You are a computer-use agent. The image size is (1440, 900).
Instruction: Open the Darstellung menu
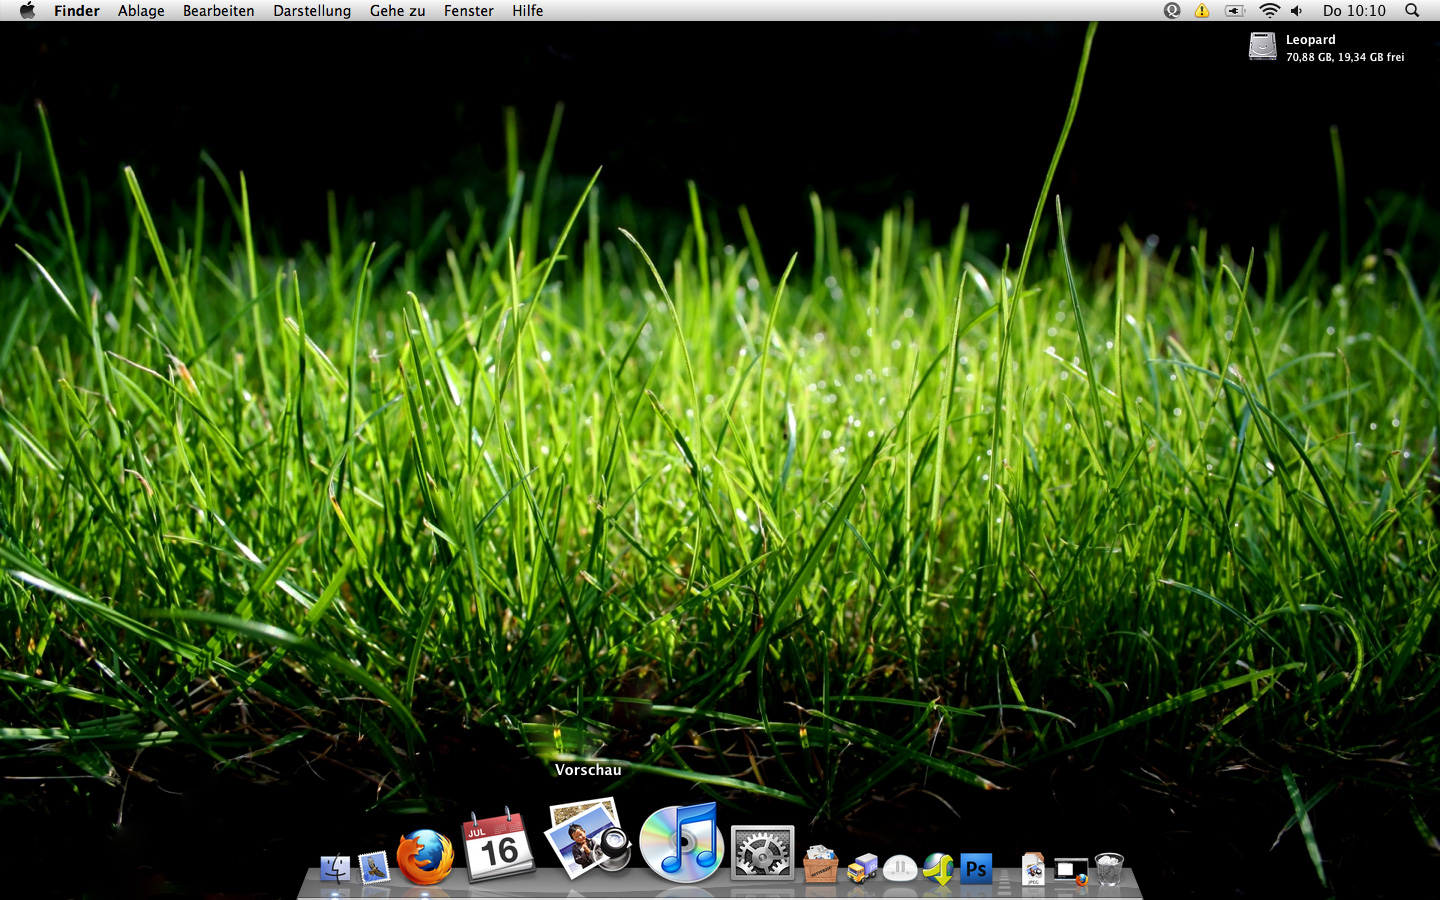click(312, 11)
